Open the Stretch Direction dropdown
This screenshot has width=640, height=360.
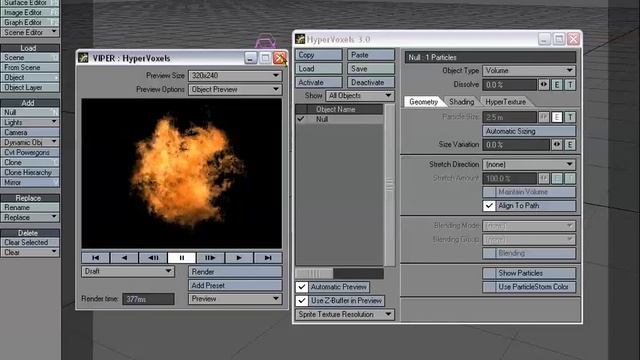529,164
